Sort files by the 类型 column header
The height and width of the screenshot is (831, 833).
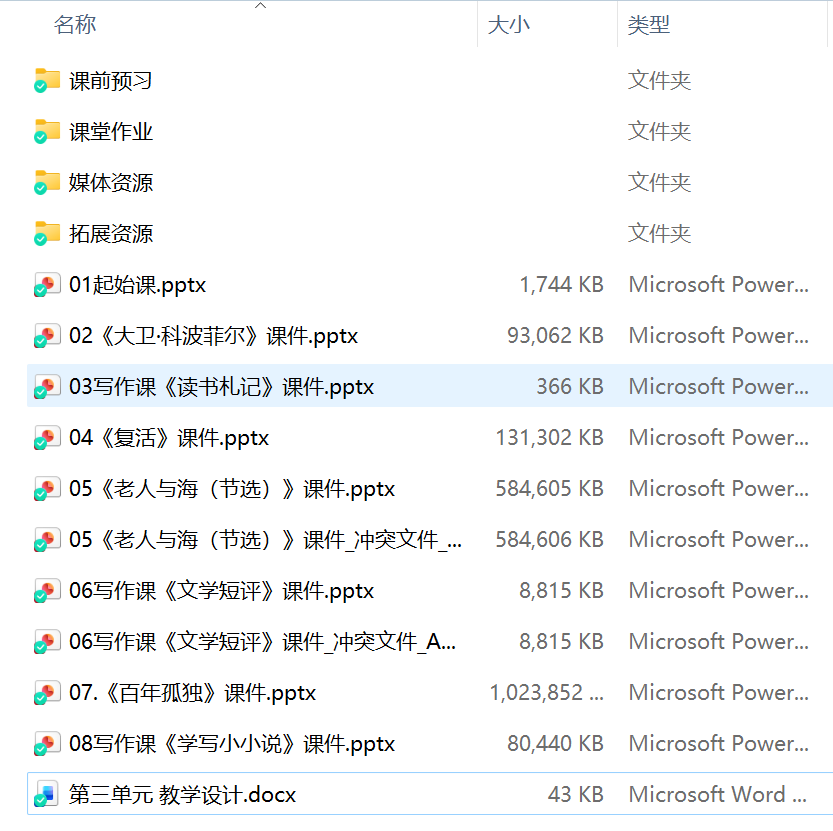[x=648, y=25]
